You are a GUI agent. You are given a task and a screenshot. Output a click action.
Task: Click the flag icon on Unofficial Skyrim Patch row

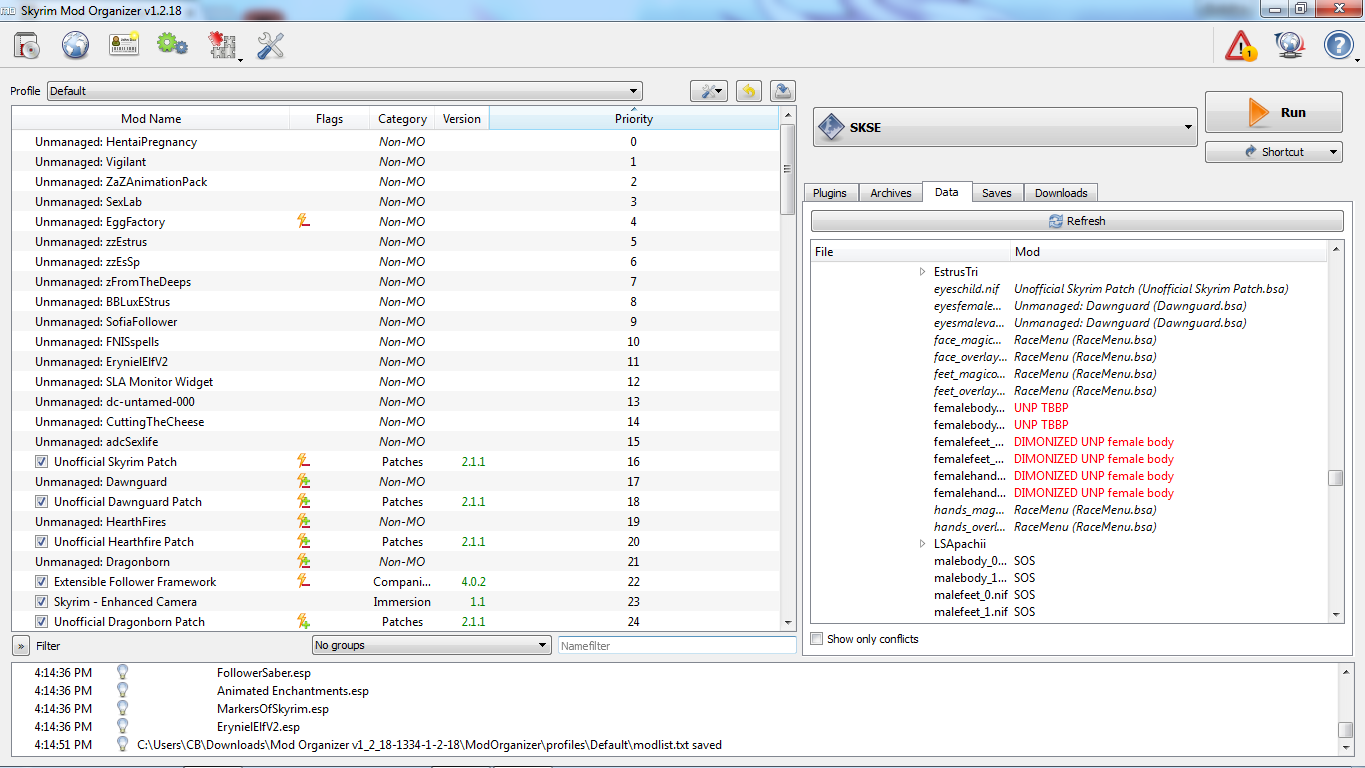[303, 462]
